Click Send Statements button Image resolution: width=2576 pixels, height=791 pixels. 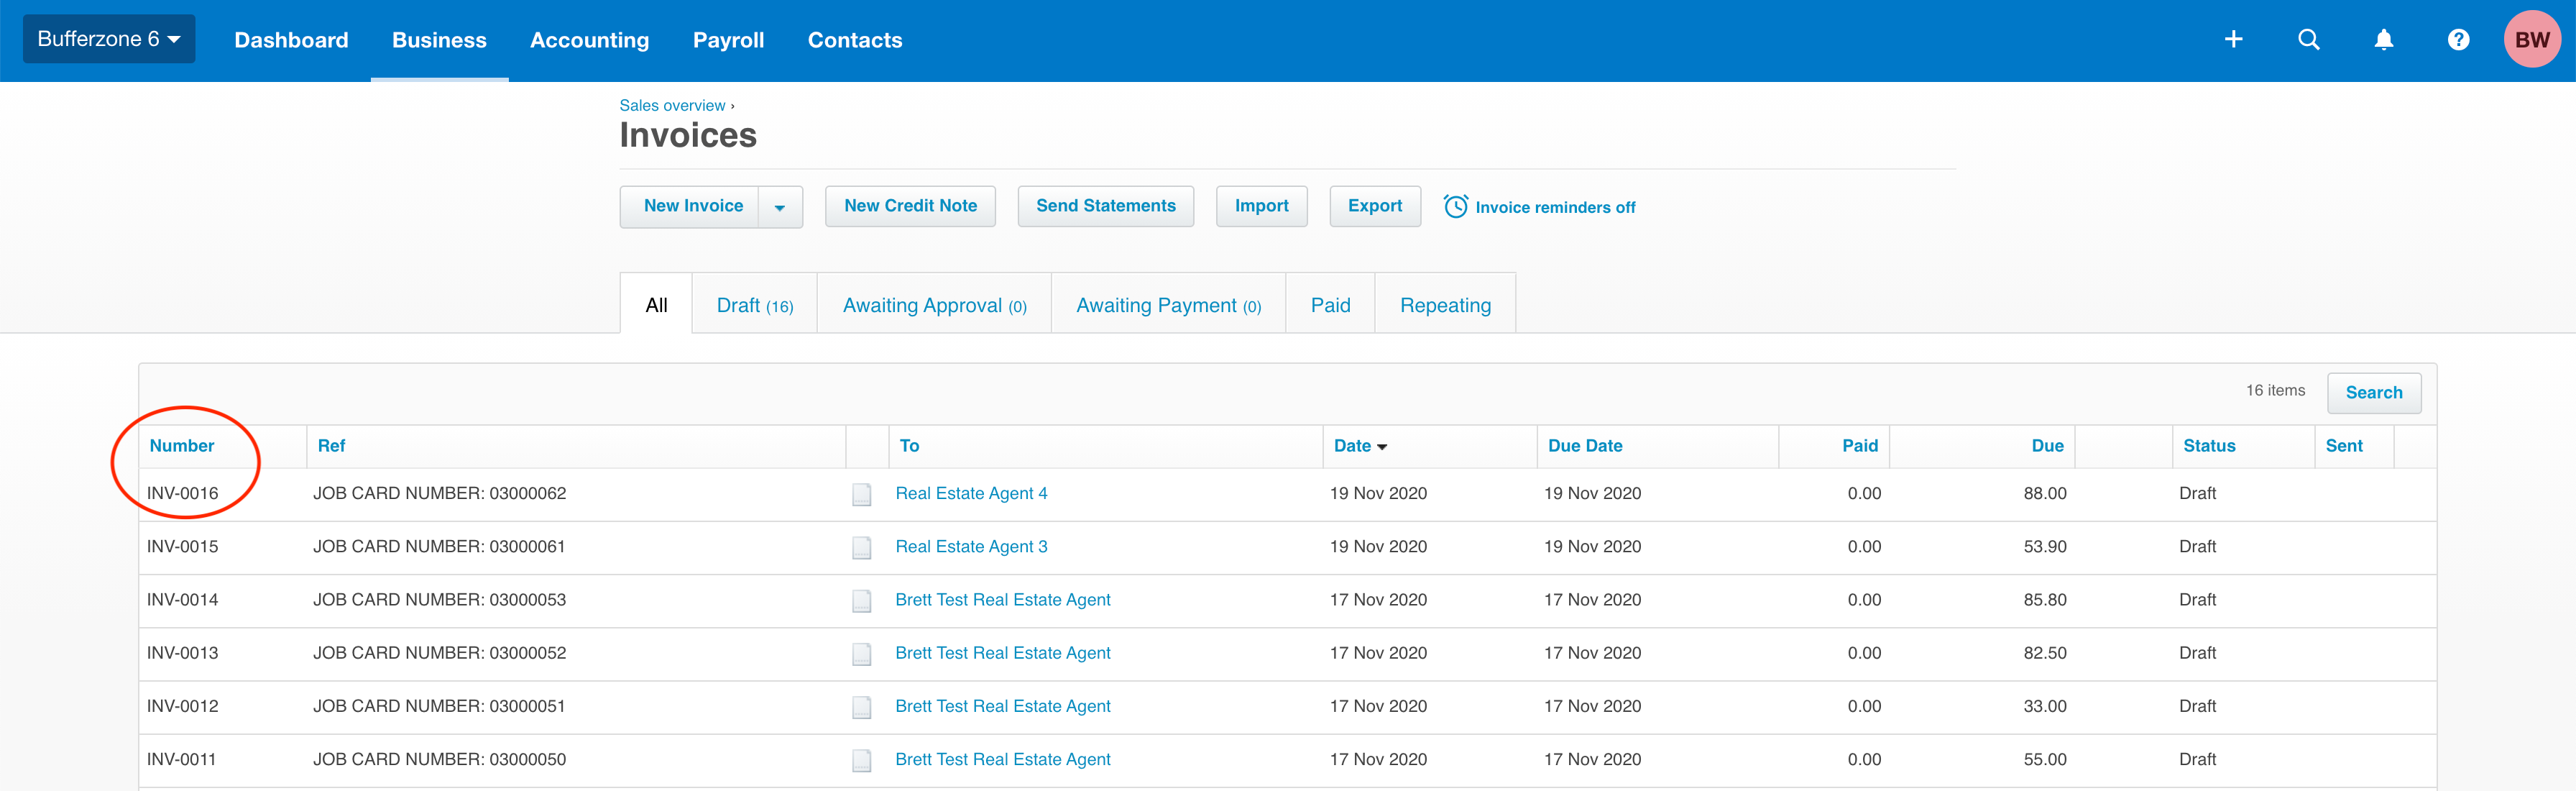tap(1106, 206)
